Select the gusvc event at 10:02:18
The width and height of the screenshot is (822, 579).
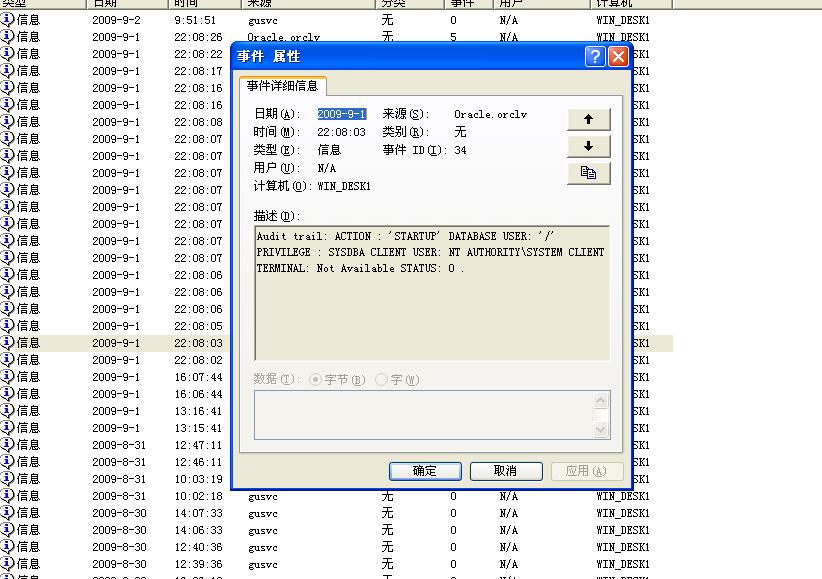click(x=262, y=496)
